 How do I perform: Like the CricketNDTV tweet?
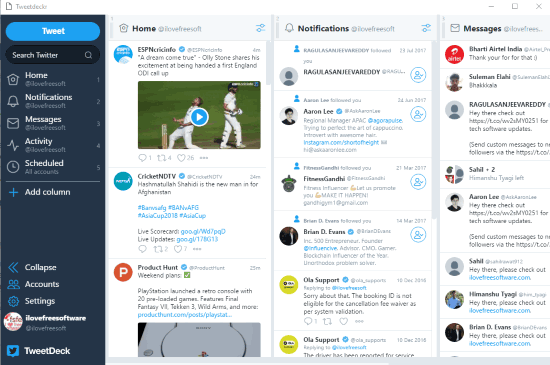coord(178,249)
